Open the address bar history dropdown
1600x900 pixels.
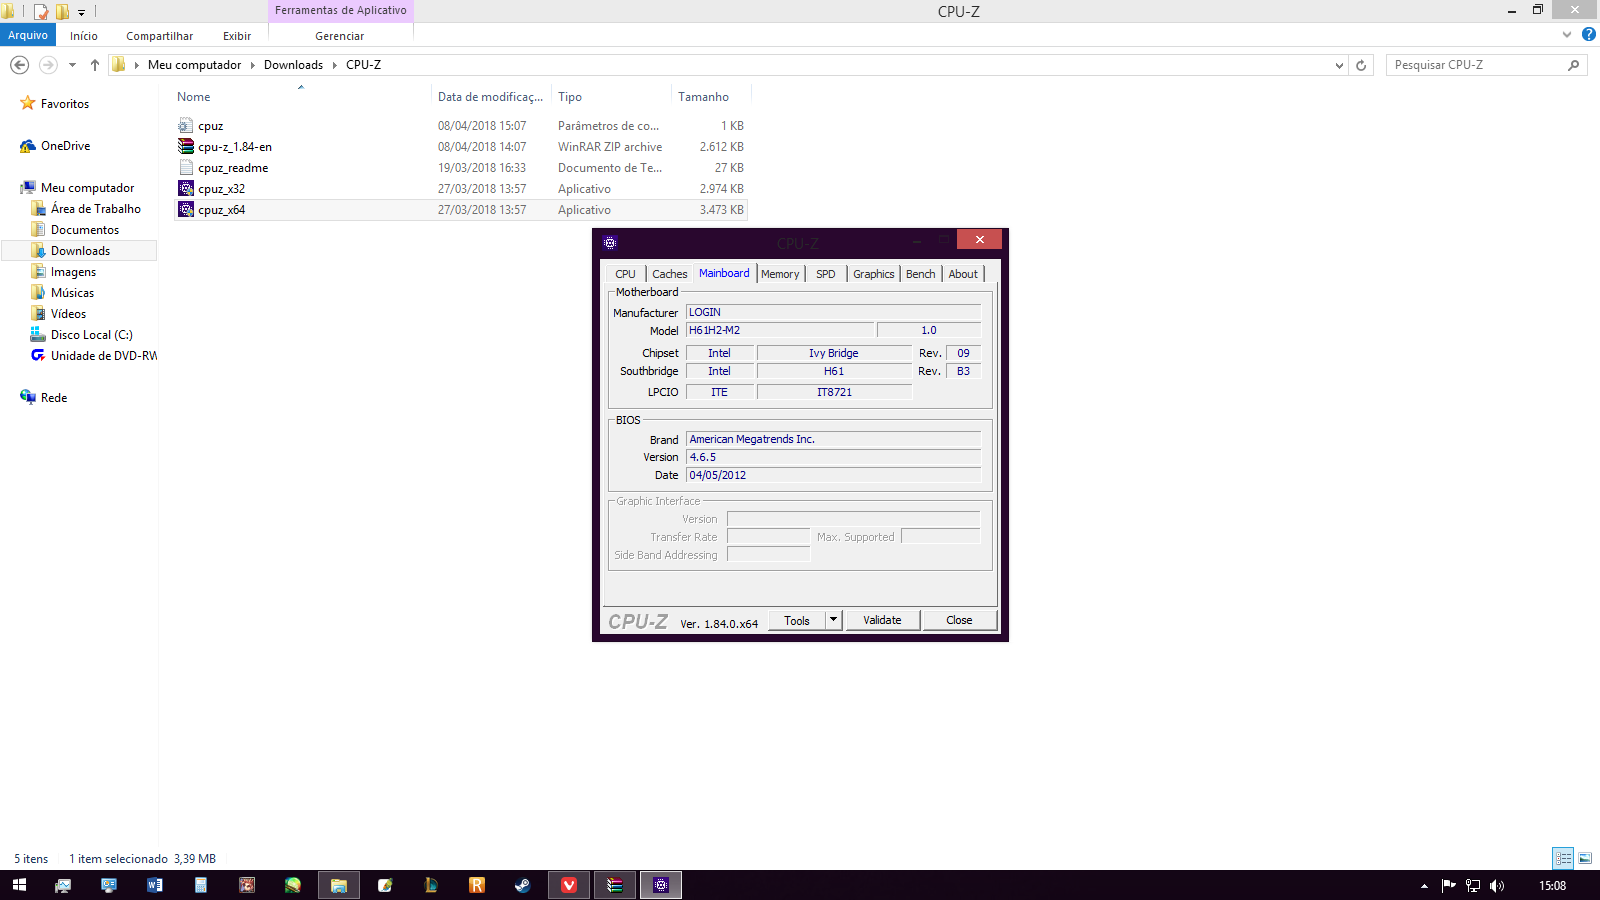1339,65
